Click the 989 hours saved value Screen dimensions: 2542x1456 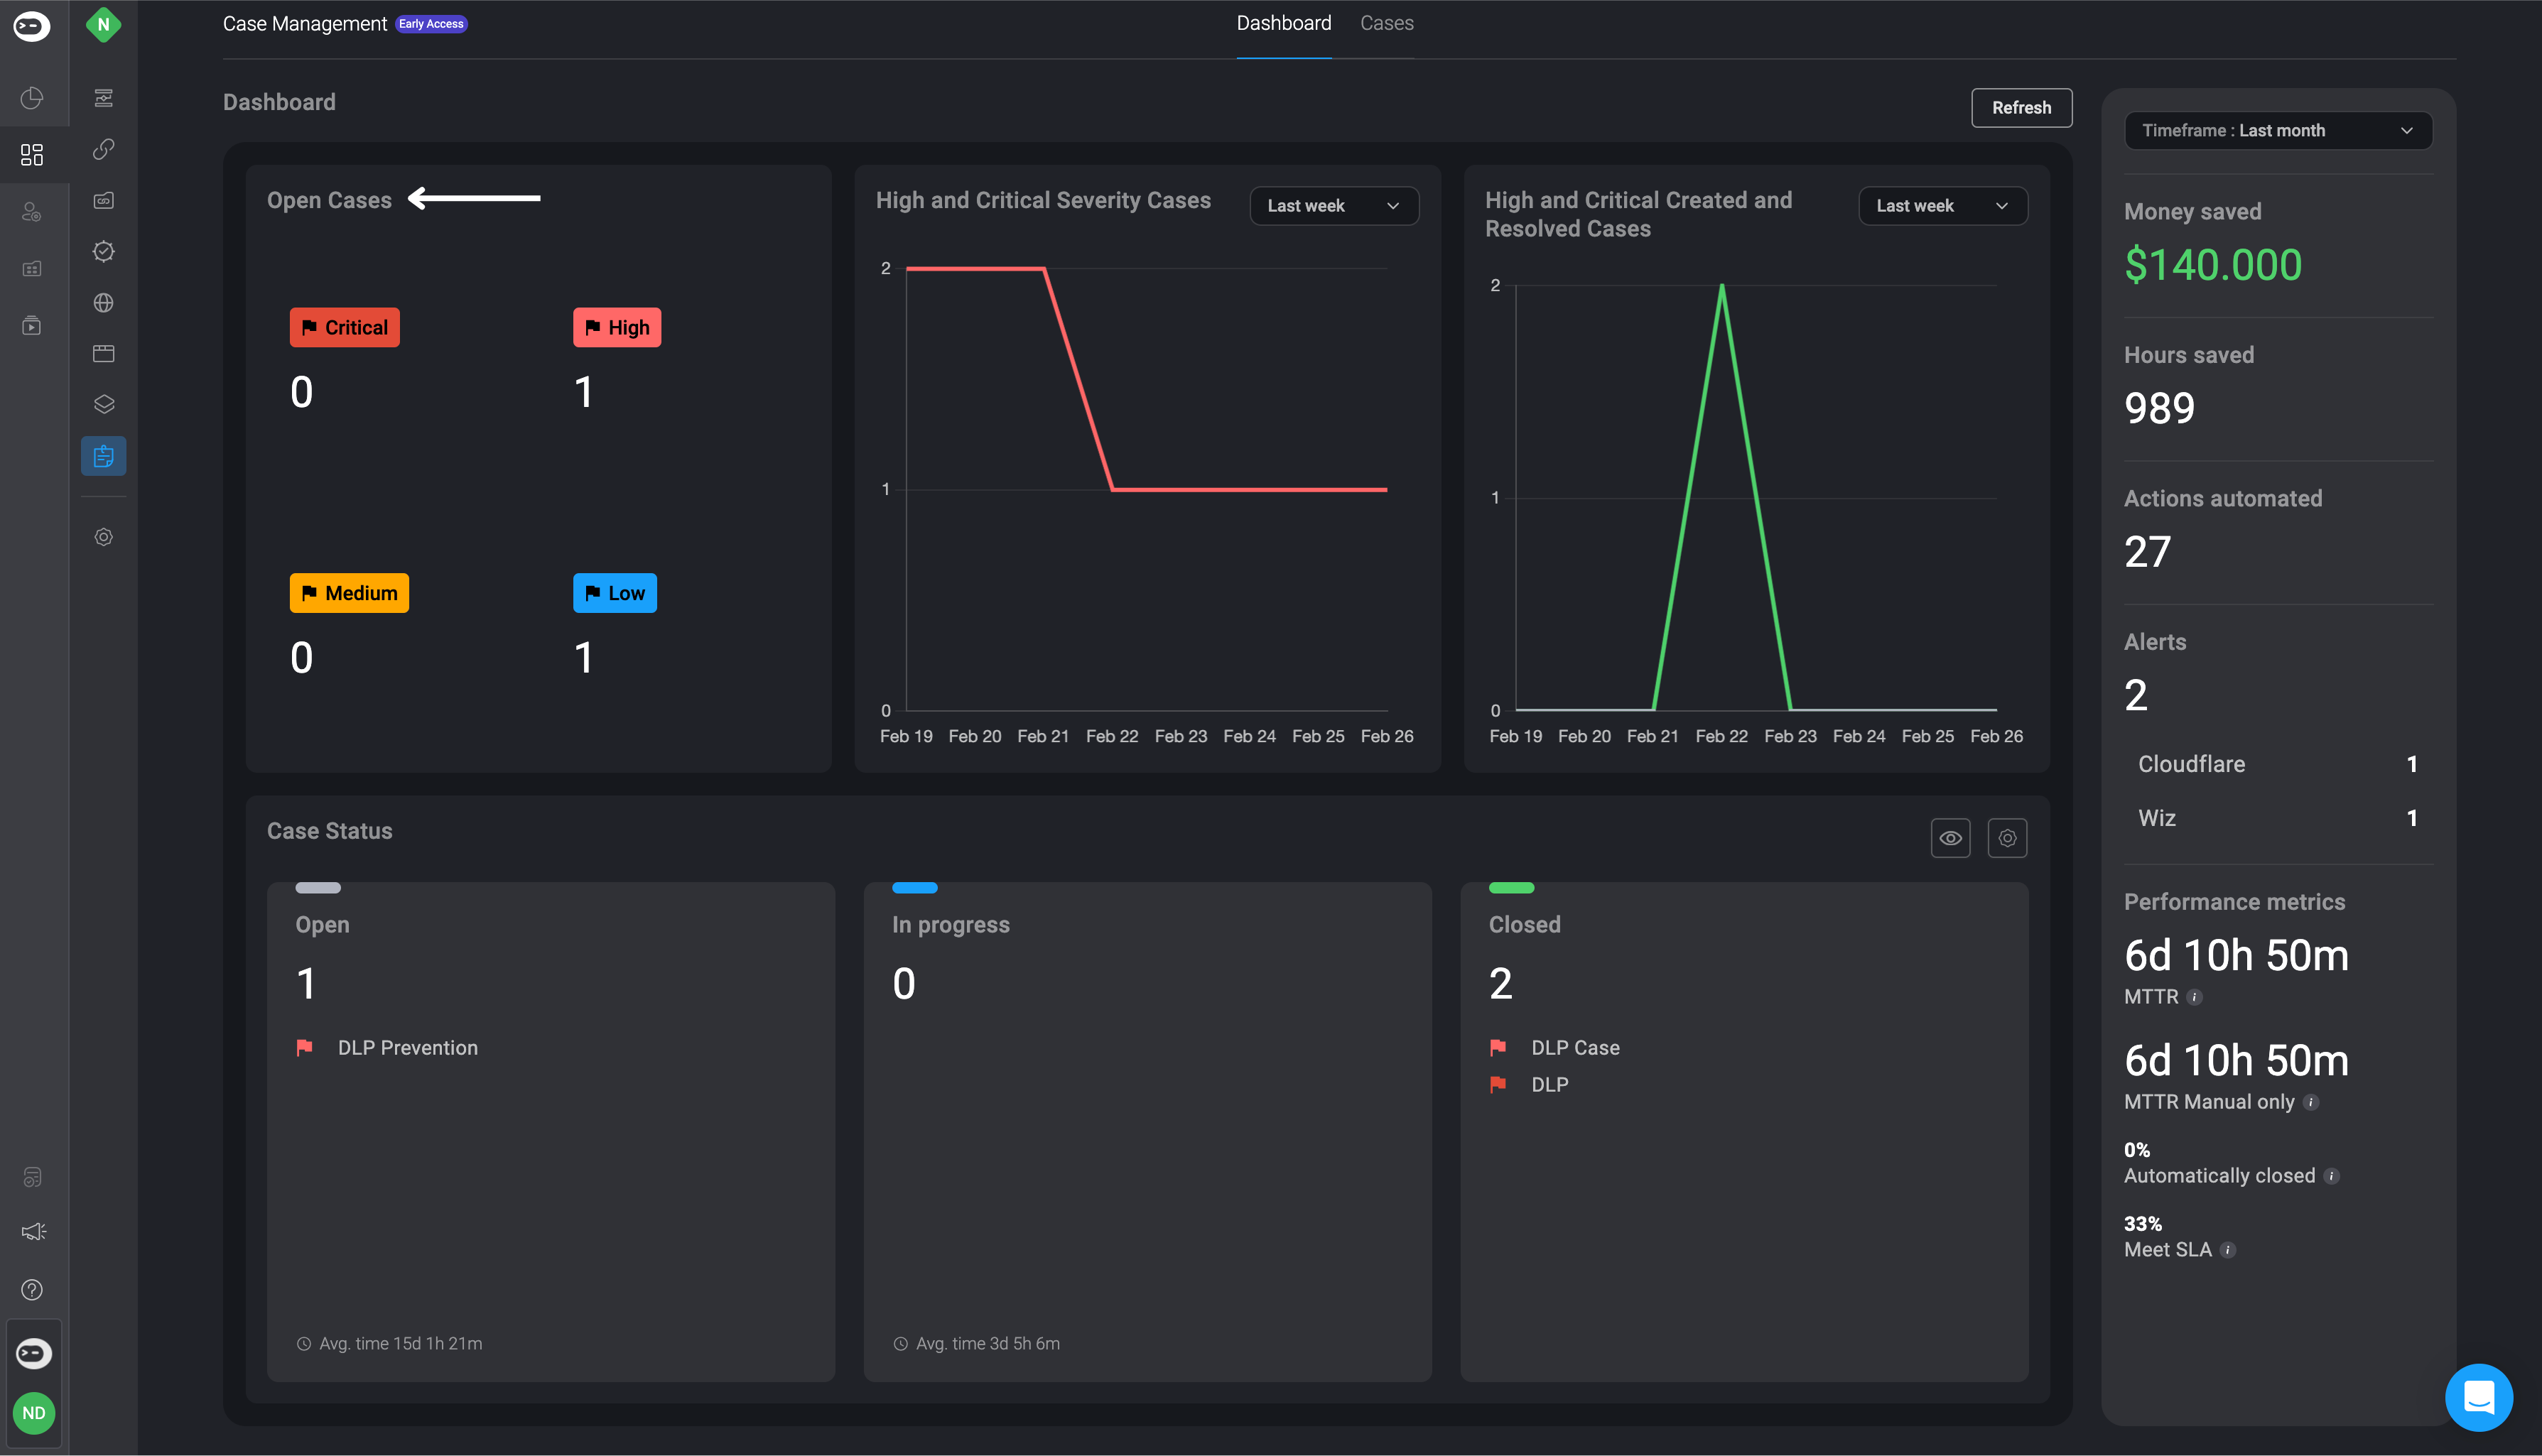(x=2159, y=408)
